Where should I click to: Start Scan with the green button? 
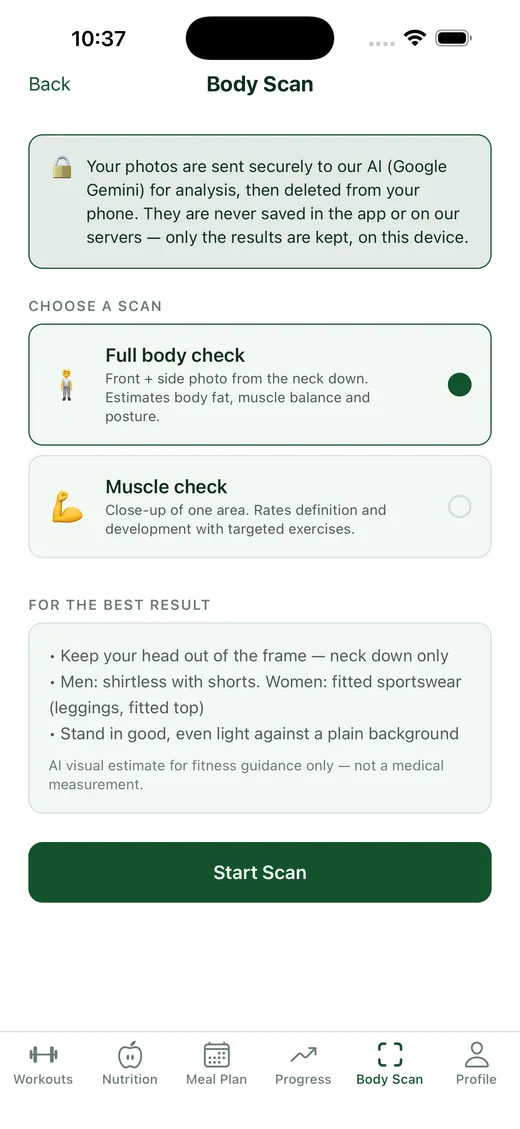260,872
